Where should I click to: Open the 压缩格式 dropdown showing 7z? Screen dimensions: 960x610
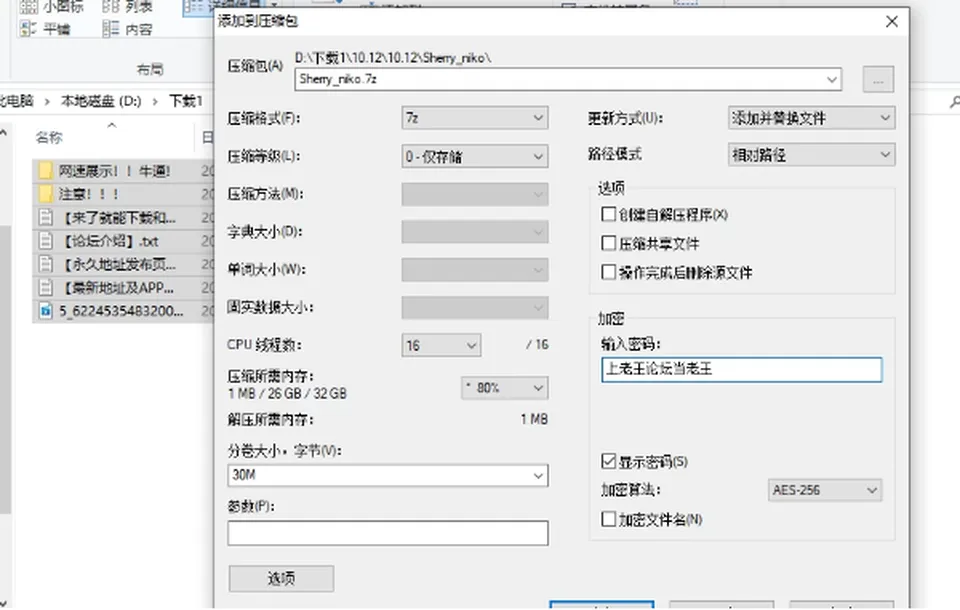tap(474, 118)
